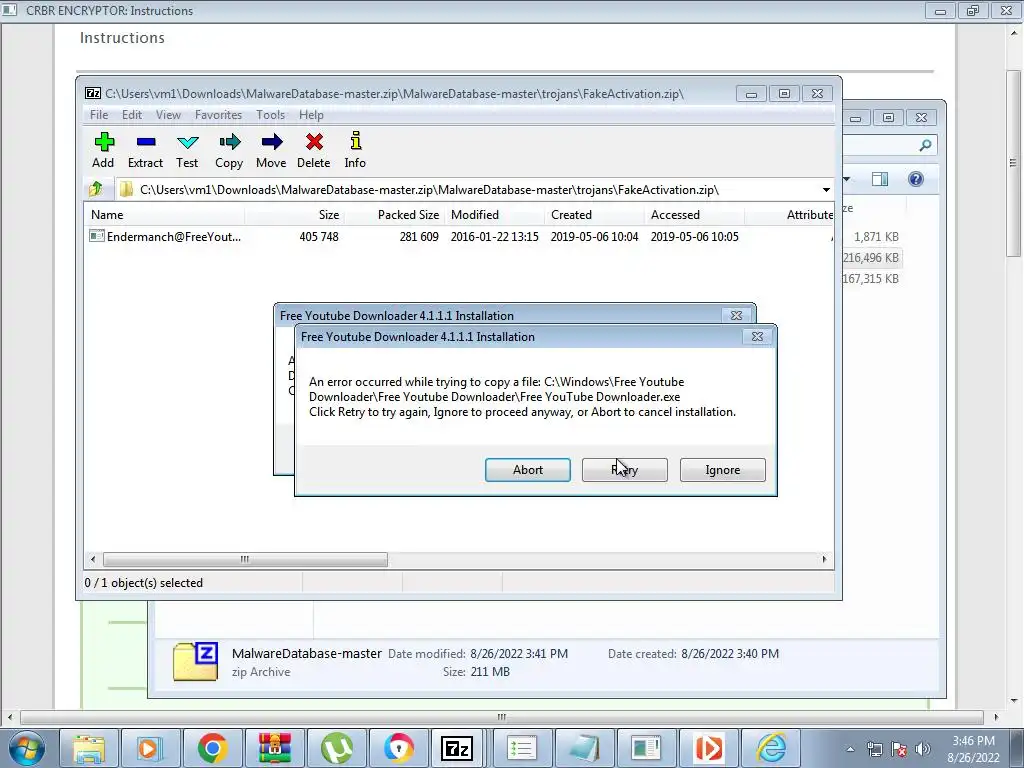Open the Windows Start menu
The width and height of the screenshot is (1024, 768).
(27, 748)
